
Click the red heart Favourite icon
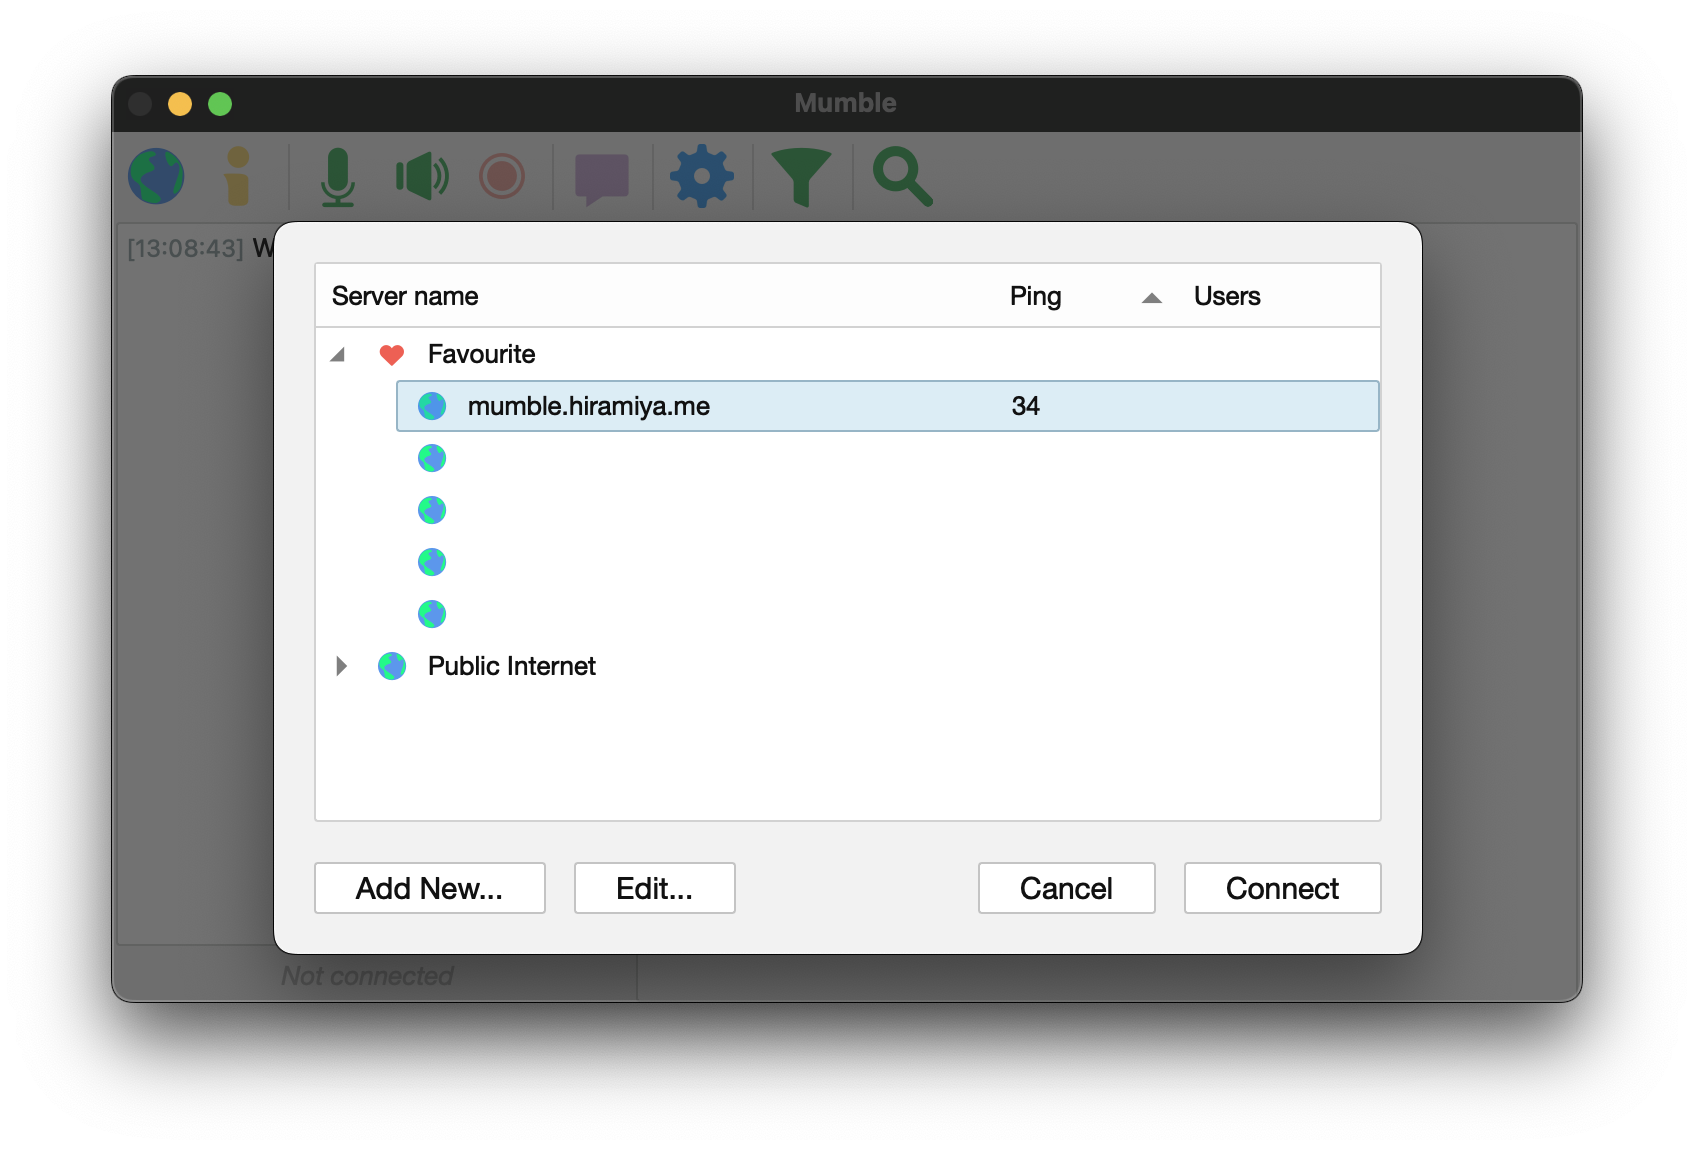click(x=392, y=355)
